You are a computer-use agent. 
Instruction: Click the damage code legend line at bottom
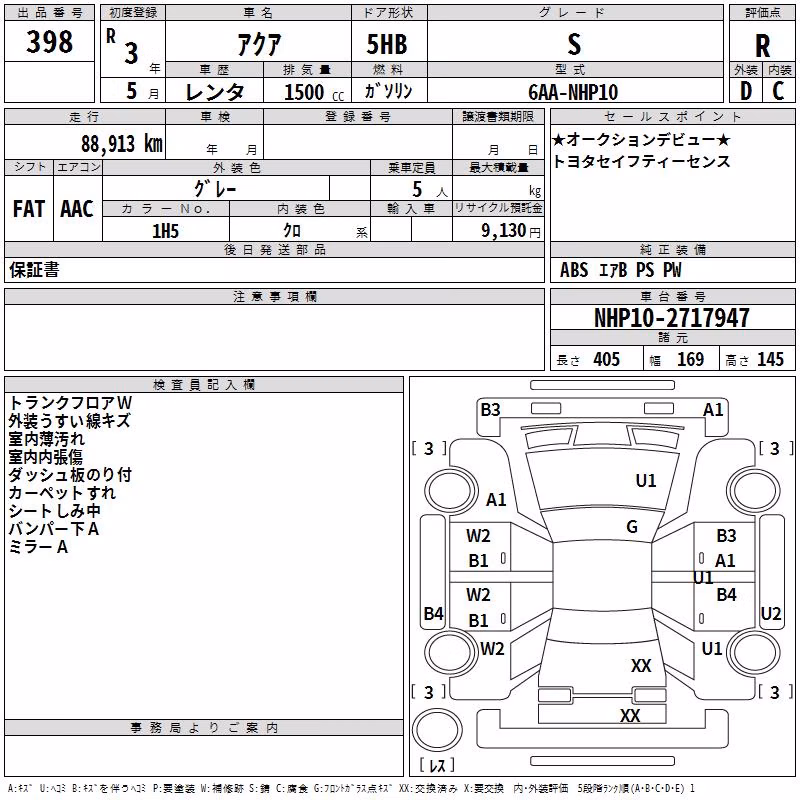click(x=351, y=789)
